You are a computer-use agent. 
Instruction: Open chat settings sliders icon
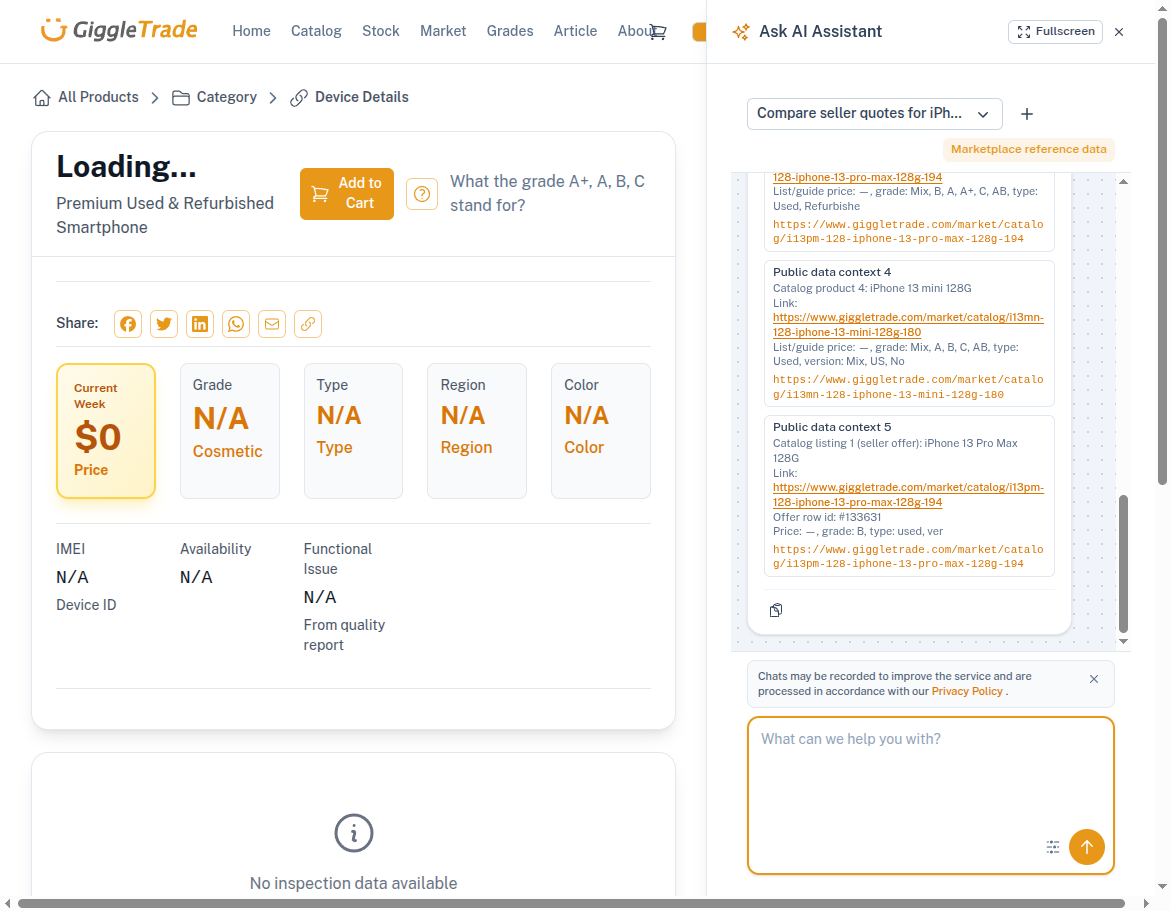1053,847
